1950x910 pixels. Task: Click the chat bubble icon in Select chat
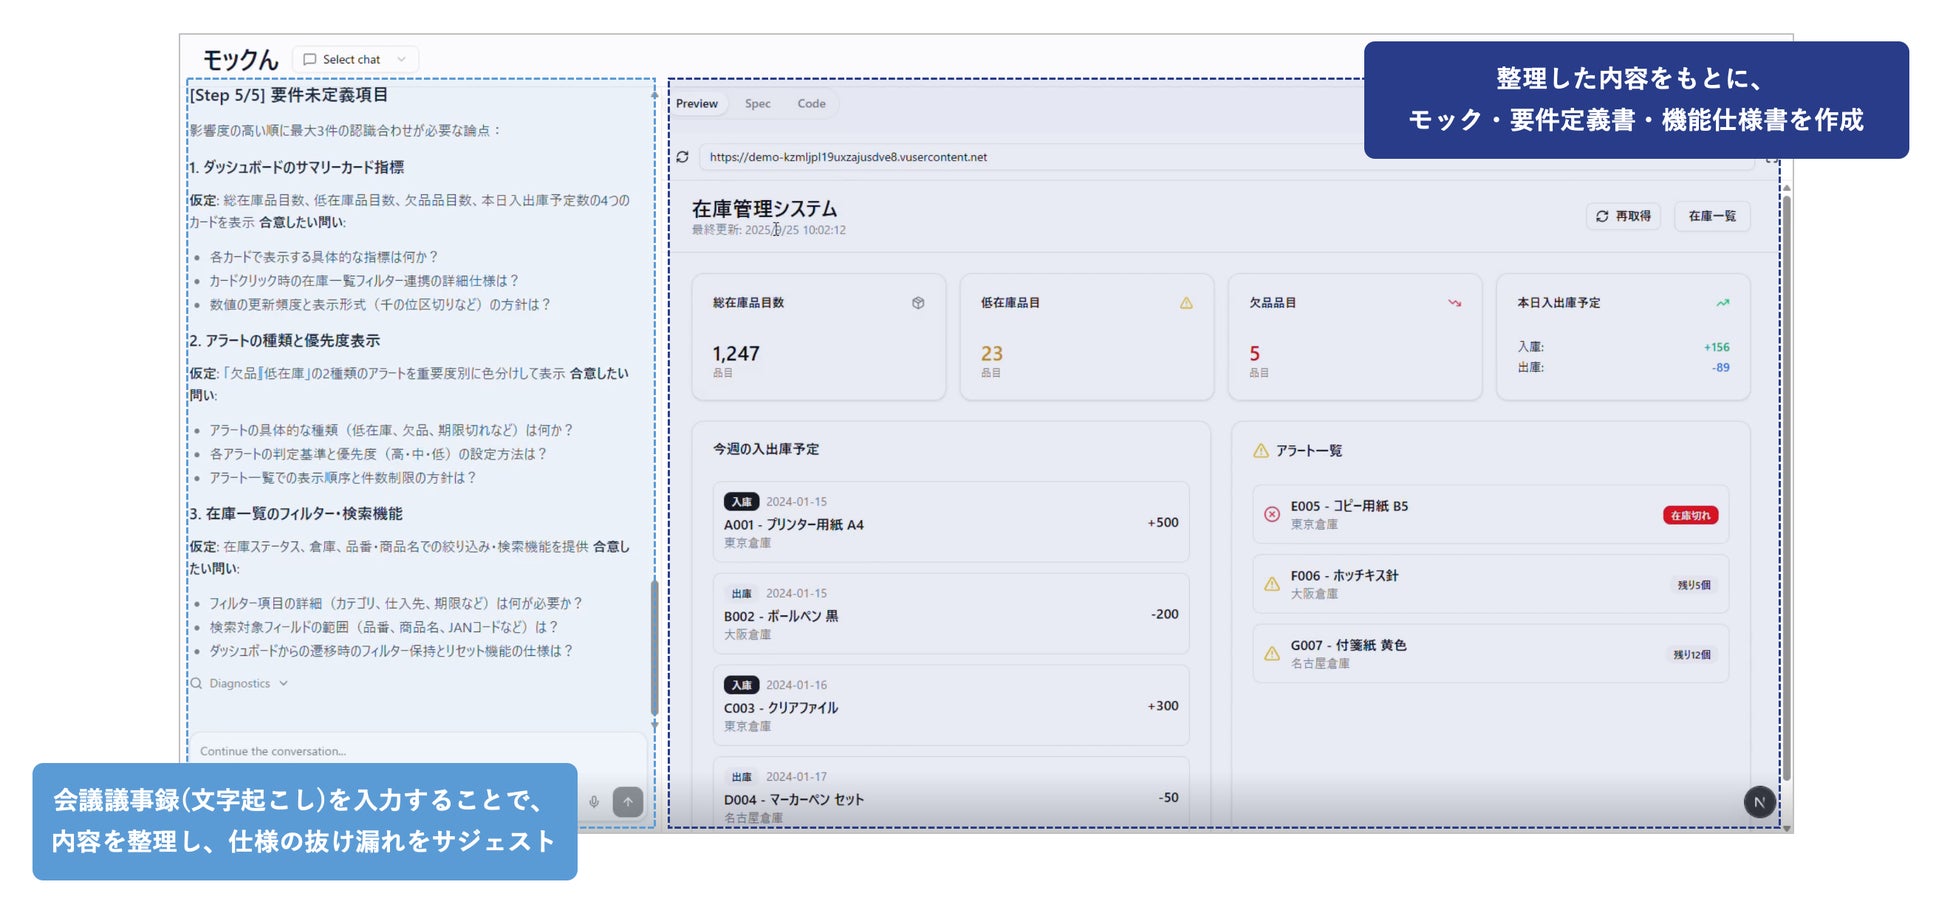point(310,60)
